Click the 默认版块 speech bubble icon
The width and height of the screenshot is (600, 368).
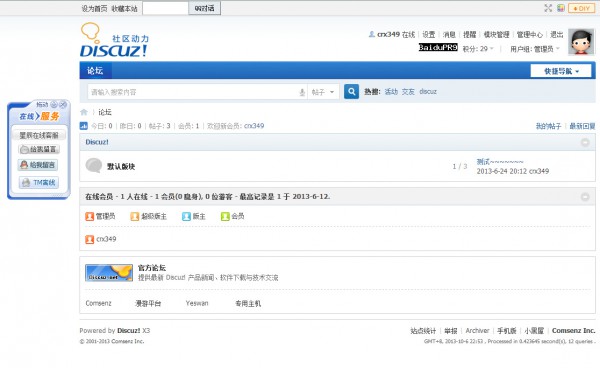coord(93,166)
